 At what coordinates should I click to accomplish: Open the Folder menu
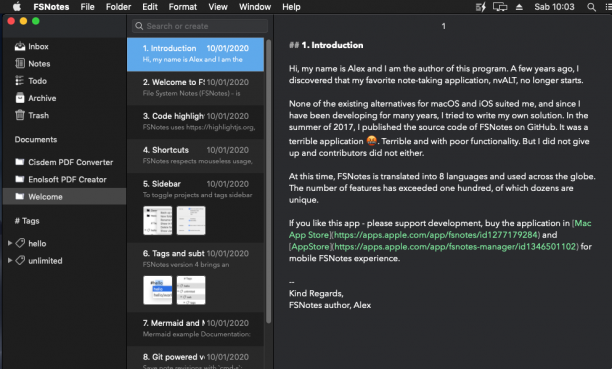(118, 7)
